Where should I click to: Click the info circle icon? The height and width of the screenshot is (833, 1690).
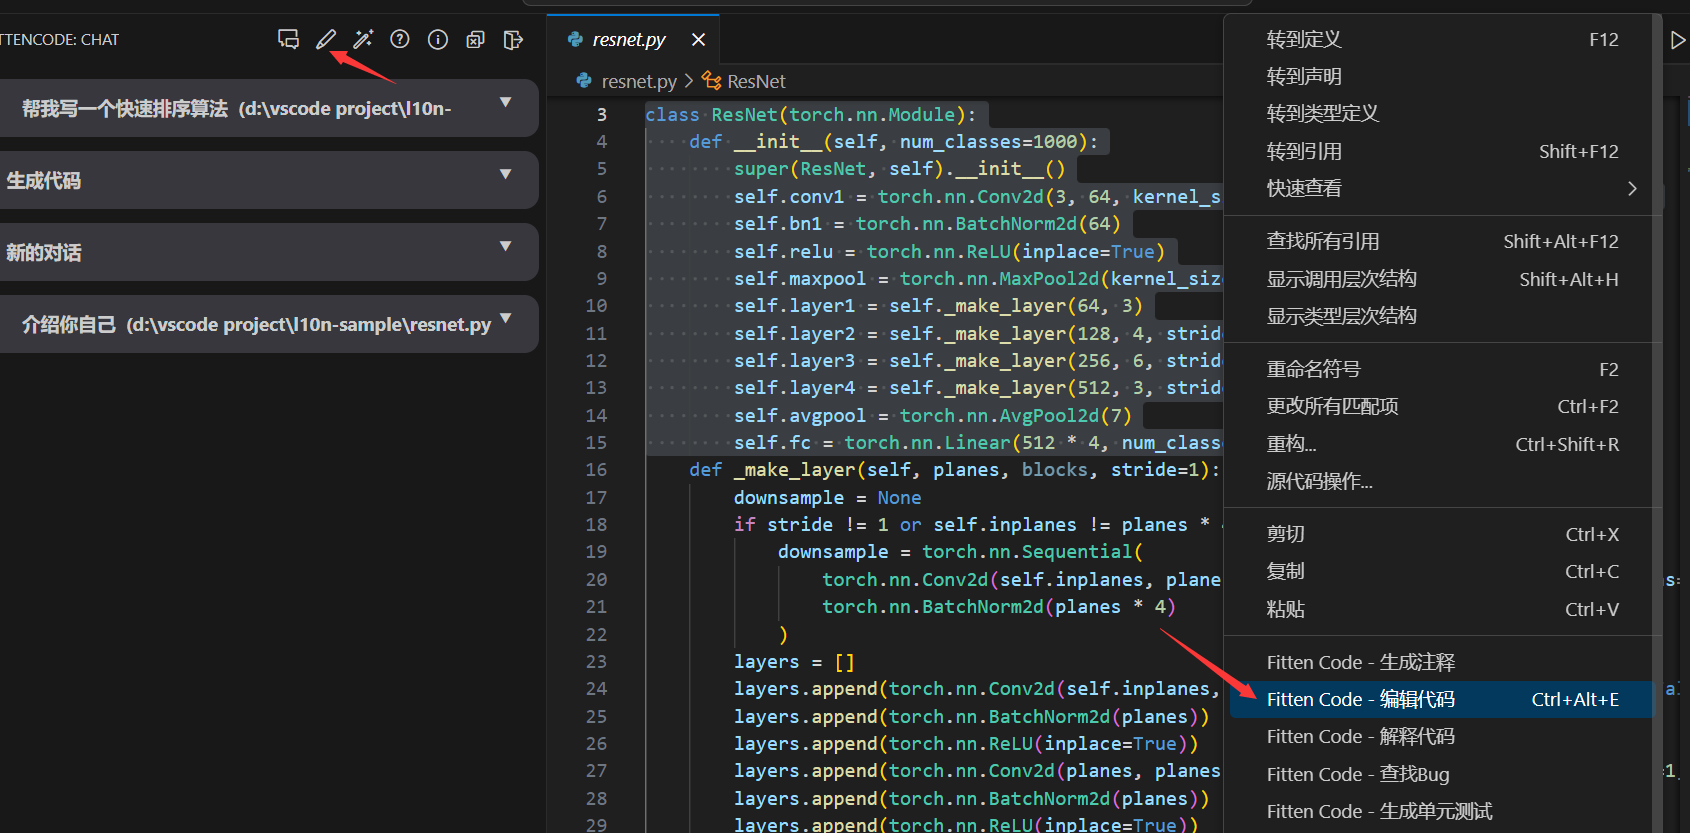[x=438, y=39]
